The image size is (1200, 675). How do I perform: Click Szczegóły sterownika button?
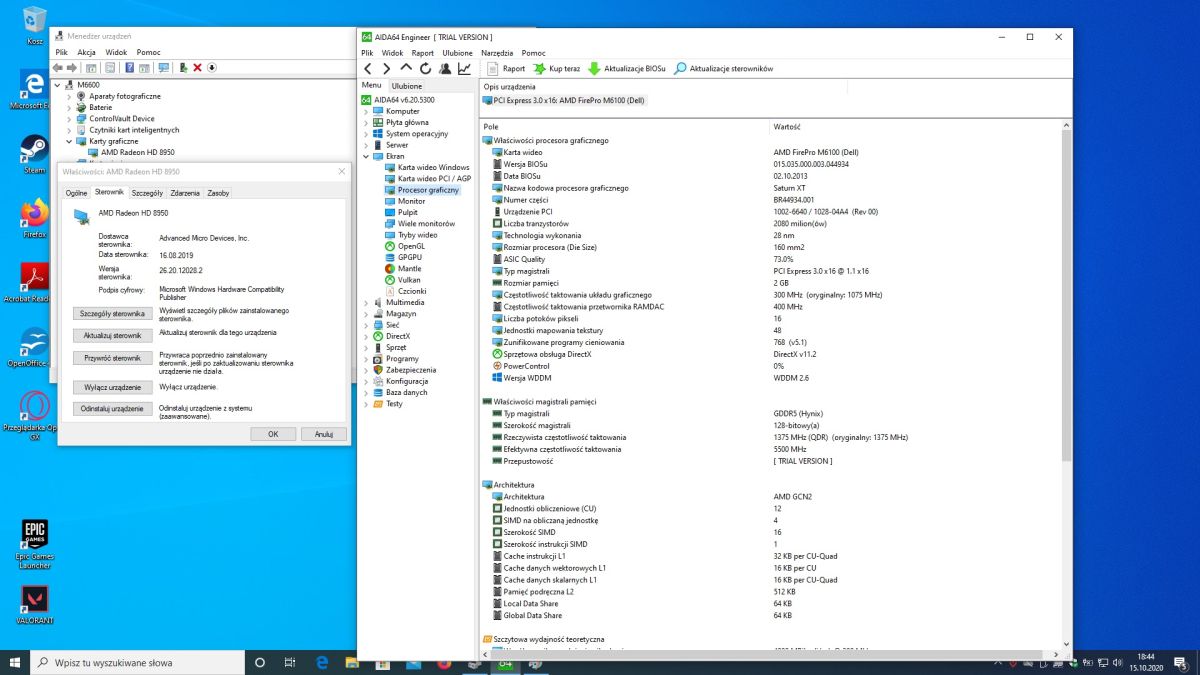coord(112,313)
